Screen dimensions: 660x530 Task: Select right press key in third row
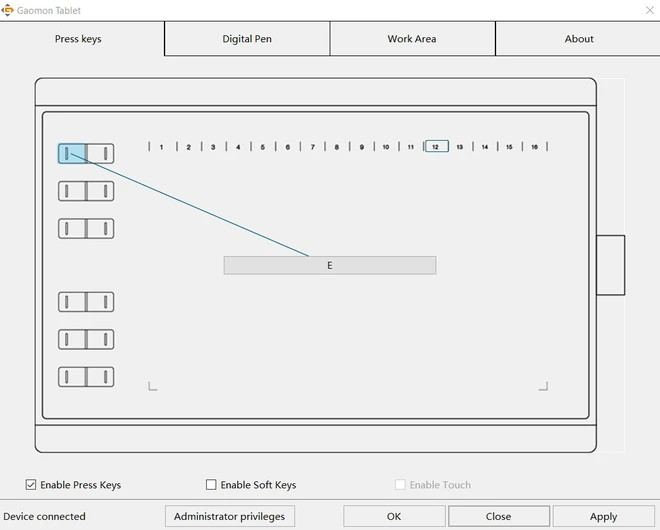pos(100,229)
